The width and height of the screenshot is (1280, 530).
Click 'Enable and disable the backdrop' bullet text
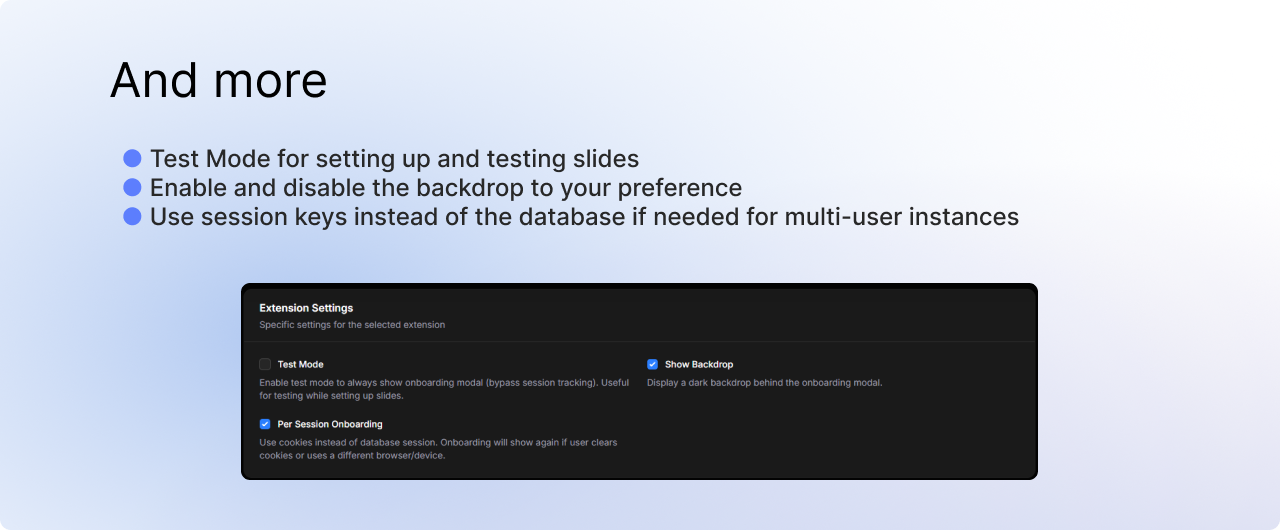click(x=445, y=188)
